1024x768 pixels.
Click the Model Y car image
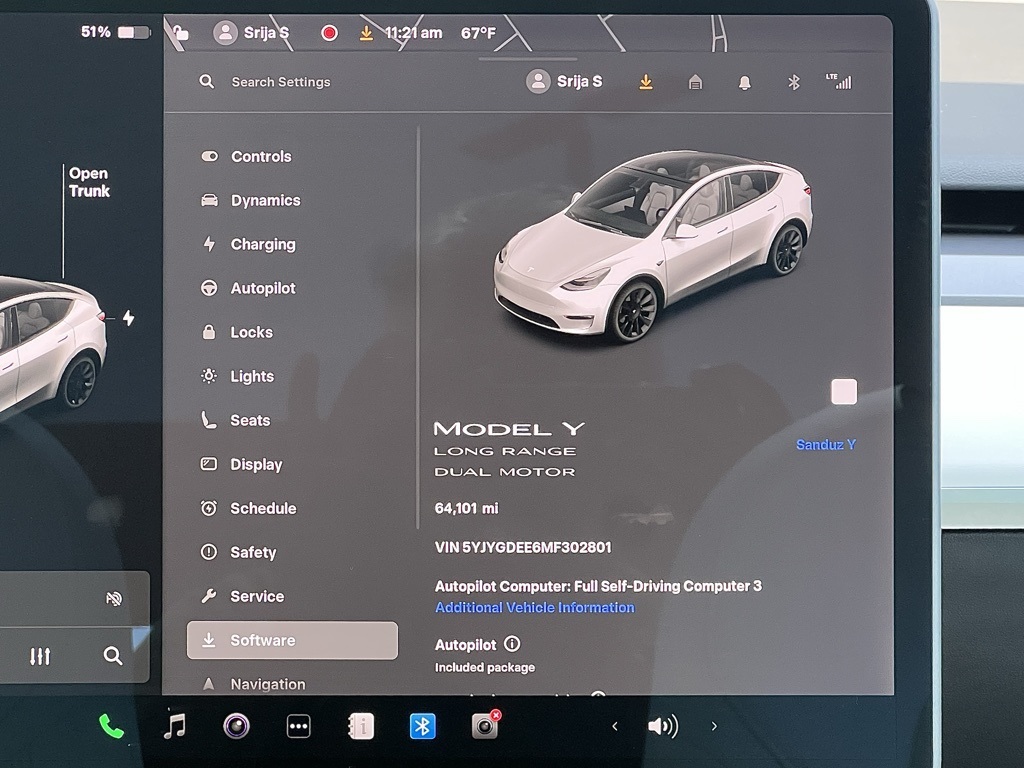point(653,246)
